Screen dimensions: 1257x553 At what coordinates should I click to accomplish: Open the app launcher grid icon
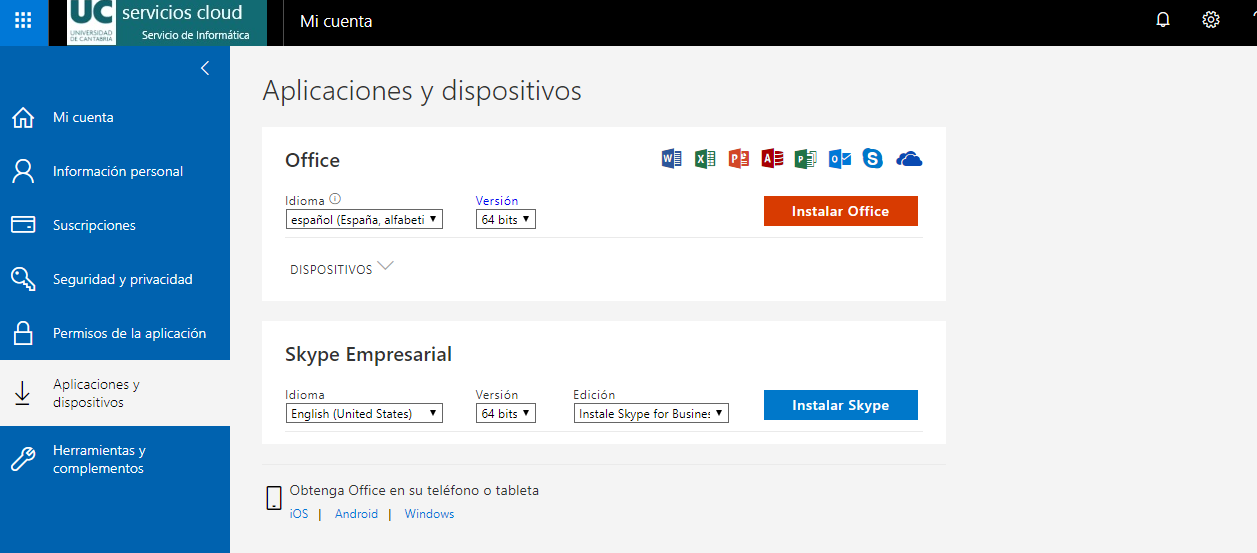(23, 20)
